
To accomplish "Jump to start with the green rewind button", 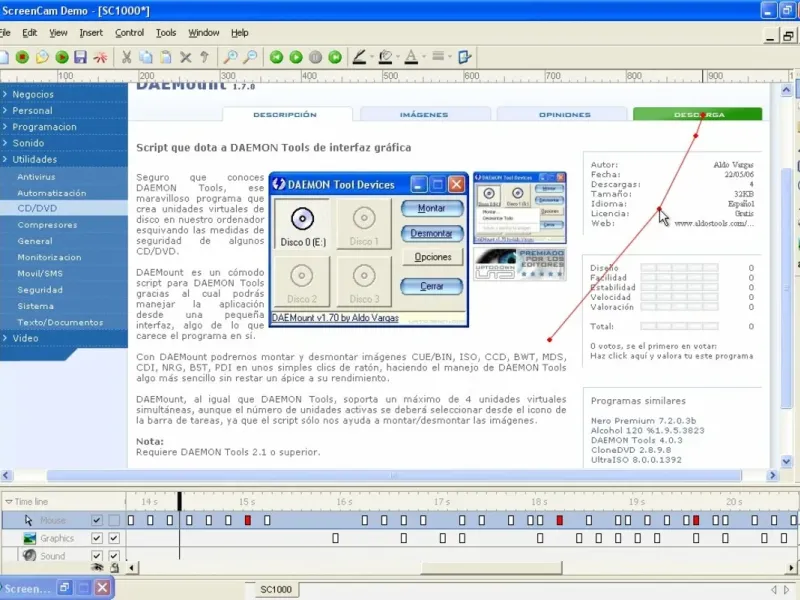I will [277, 57].
